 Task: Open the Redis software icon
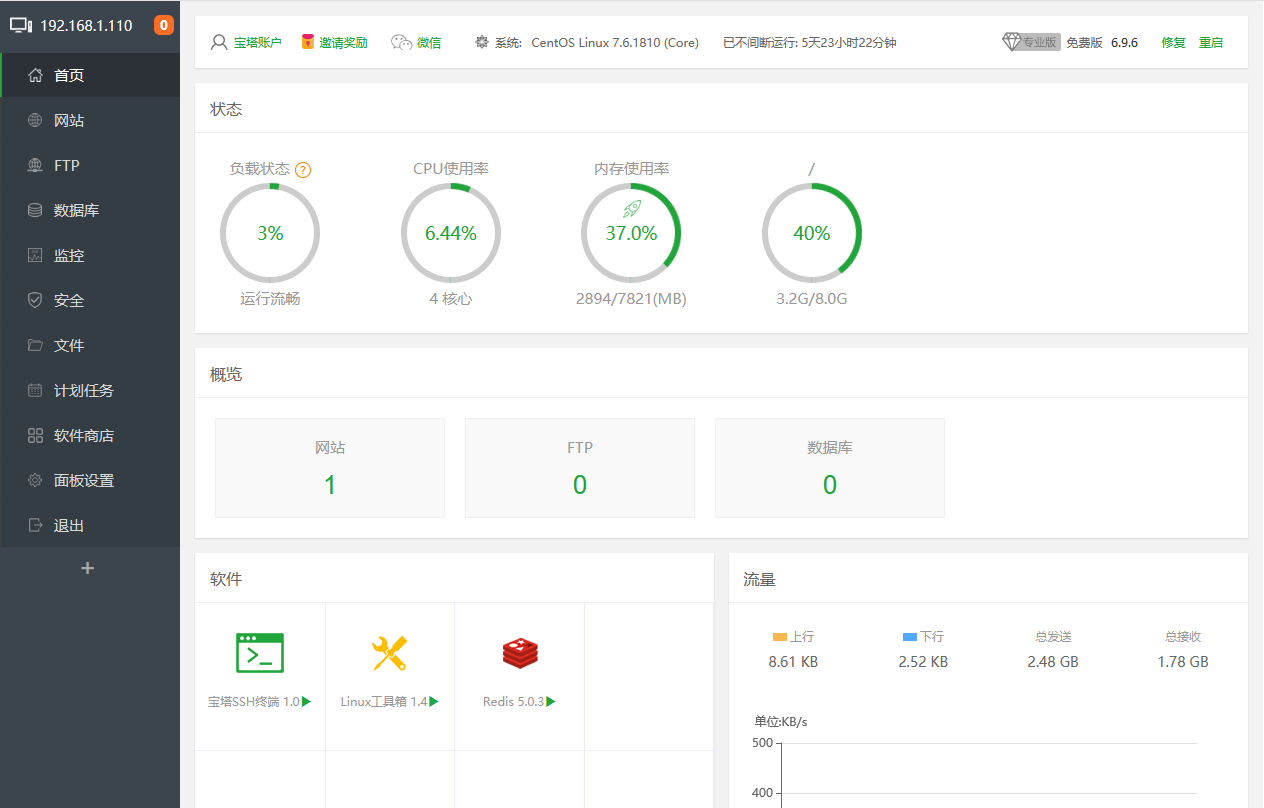point(520,653)
